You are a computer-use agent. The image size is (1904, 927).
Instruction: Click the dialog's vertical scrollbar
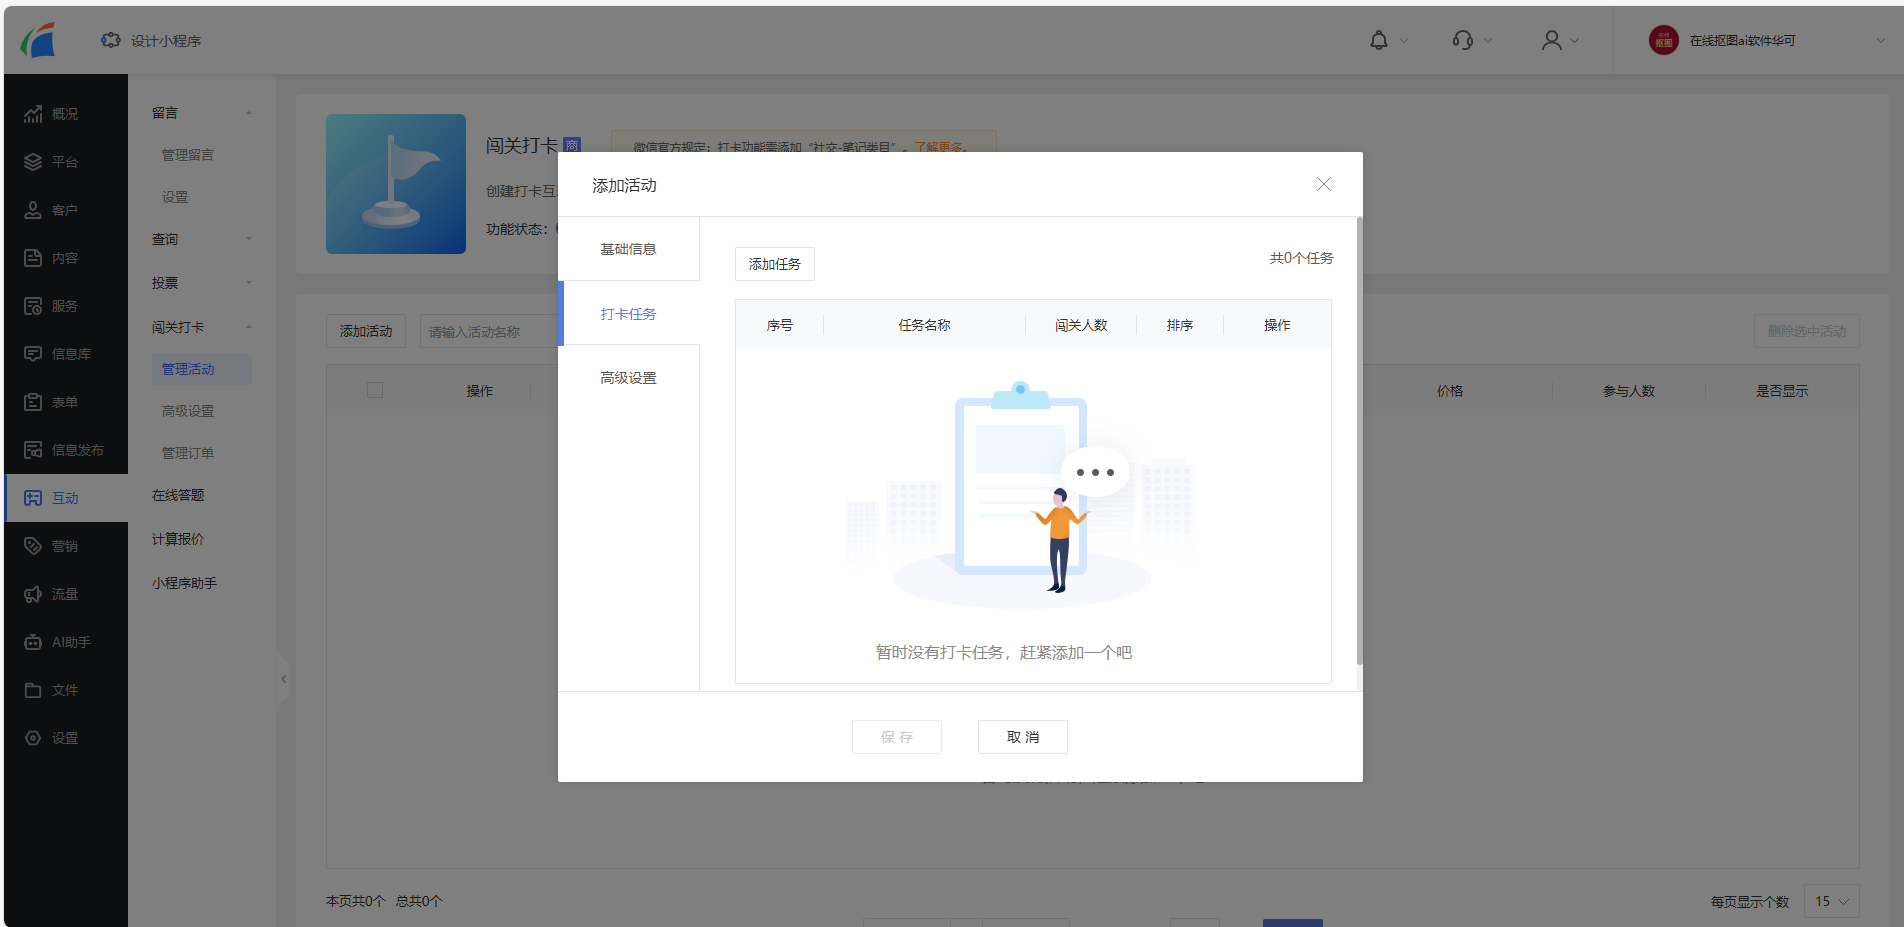coord(1359,440)
